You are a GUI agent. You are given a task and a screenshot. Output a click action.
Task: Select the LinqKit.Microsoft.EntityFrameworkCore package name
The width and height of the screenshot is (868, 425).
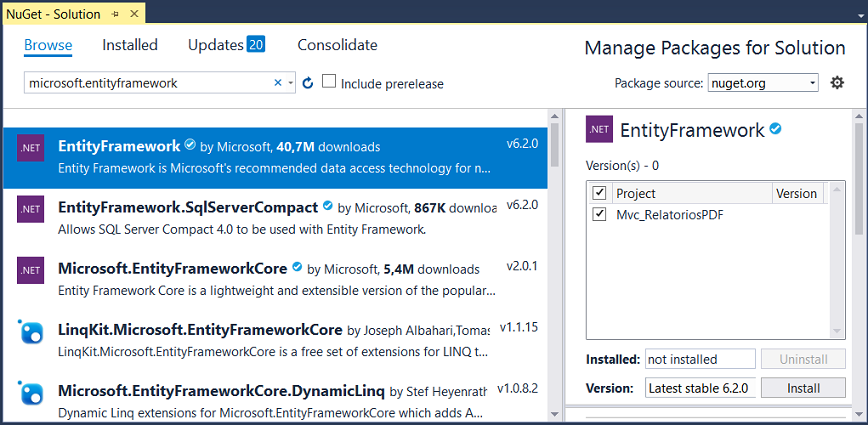(200, 330)
